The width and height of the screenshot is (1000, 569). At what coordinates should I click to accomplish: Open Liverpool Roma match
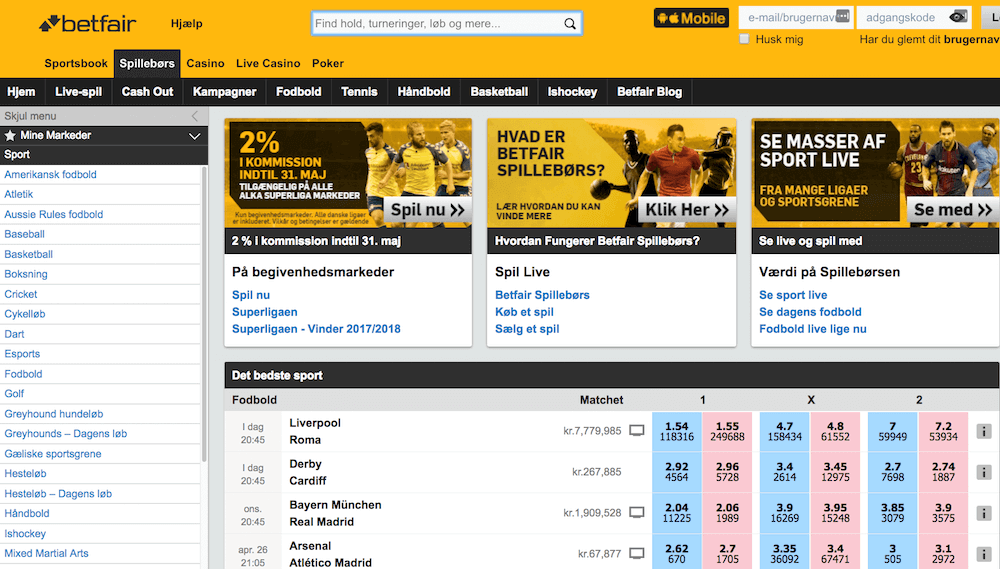pos(315,431)
